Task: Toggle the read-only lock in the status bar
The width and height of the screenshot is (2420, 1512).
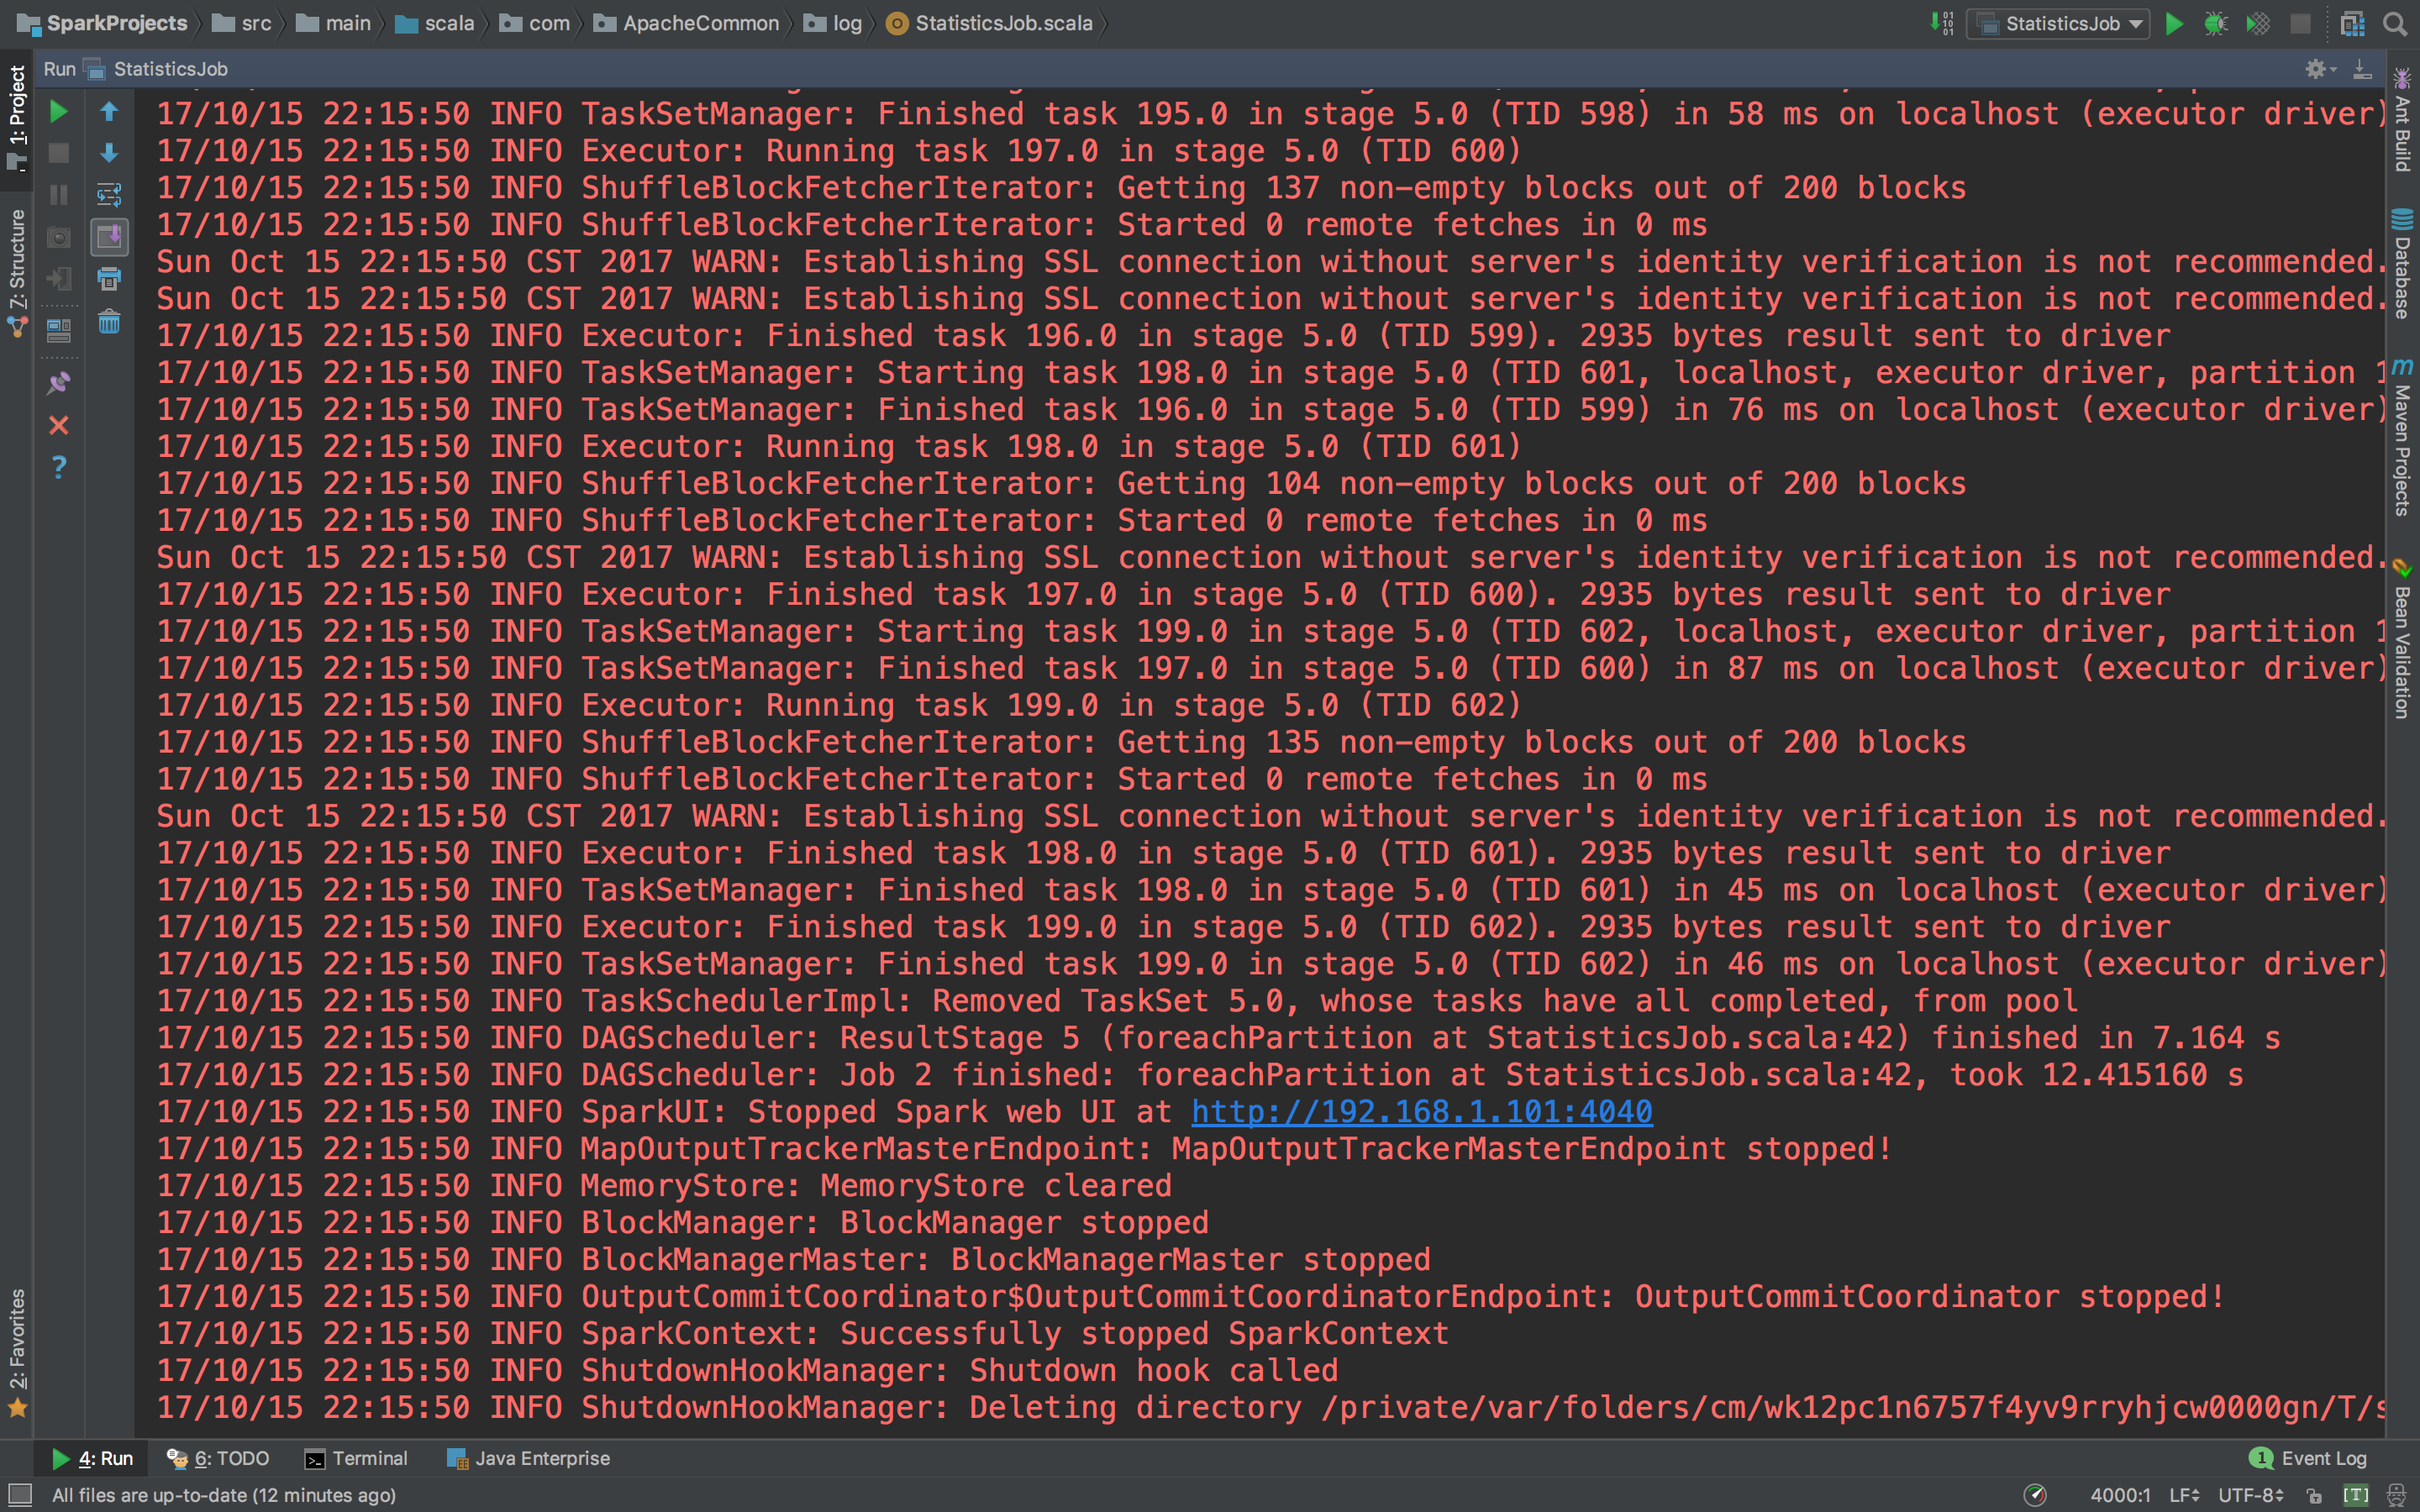Action: 2314,1495
